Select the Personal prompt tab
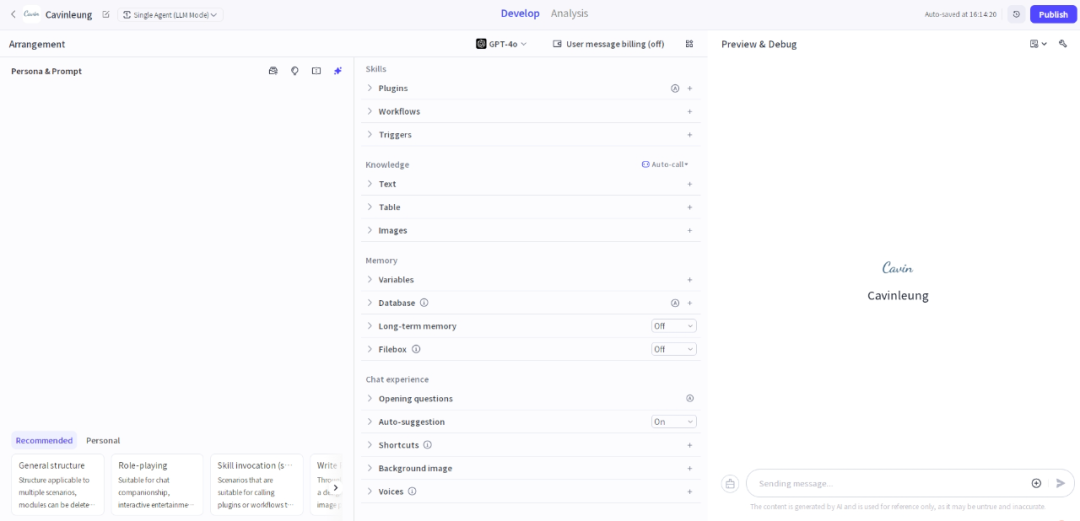The image size is (1080, 521). click(103, 440)
